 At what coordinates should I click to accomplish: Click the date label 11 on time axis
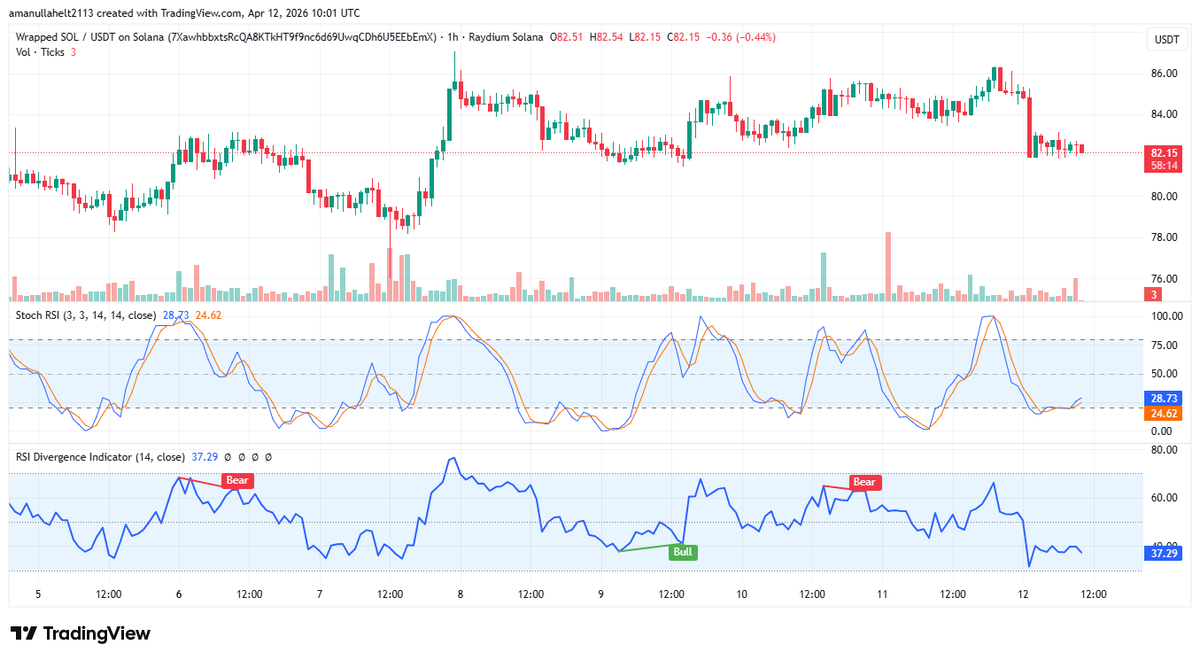883,594
